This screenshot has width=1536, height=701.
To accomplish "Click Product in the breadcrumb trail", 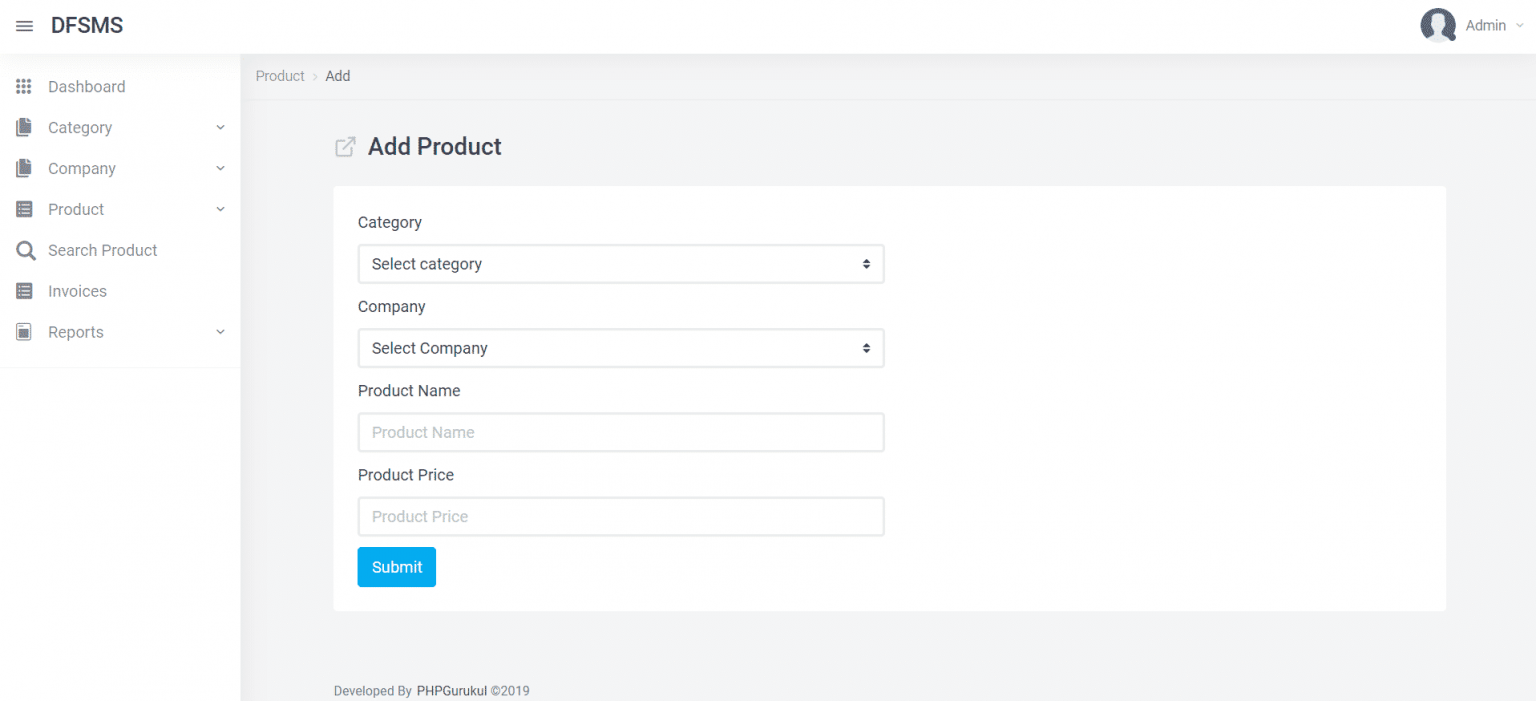I will [x=279, y=75].
